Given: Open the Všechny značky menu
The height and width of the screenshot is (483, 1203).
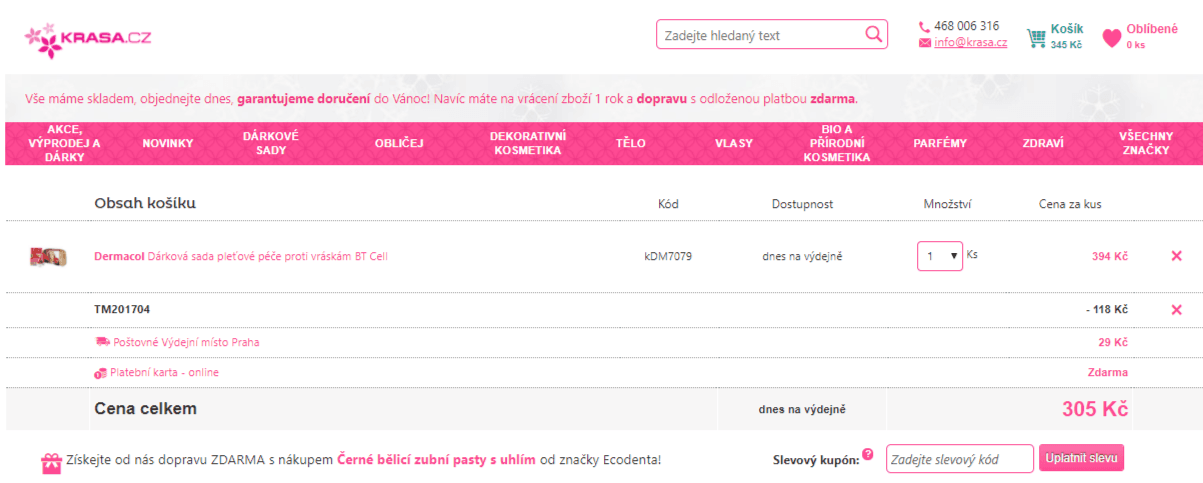Looking at the screenshot, I should [x=1145, y=143].
